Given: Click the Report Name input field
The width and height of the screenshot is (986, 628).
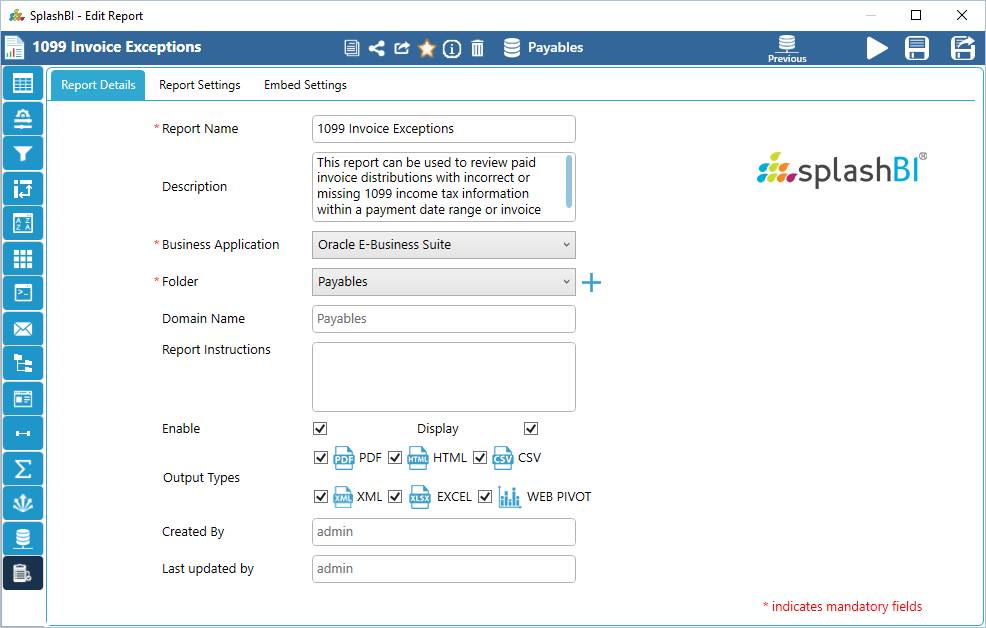Looking at the screenshot, I should [x=444, y=129].
